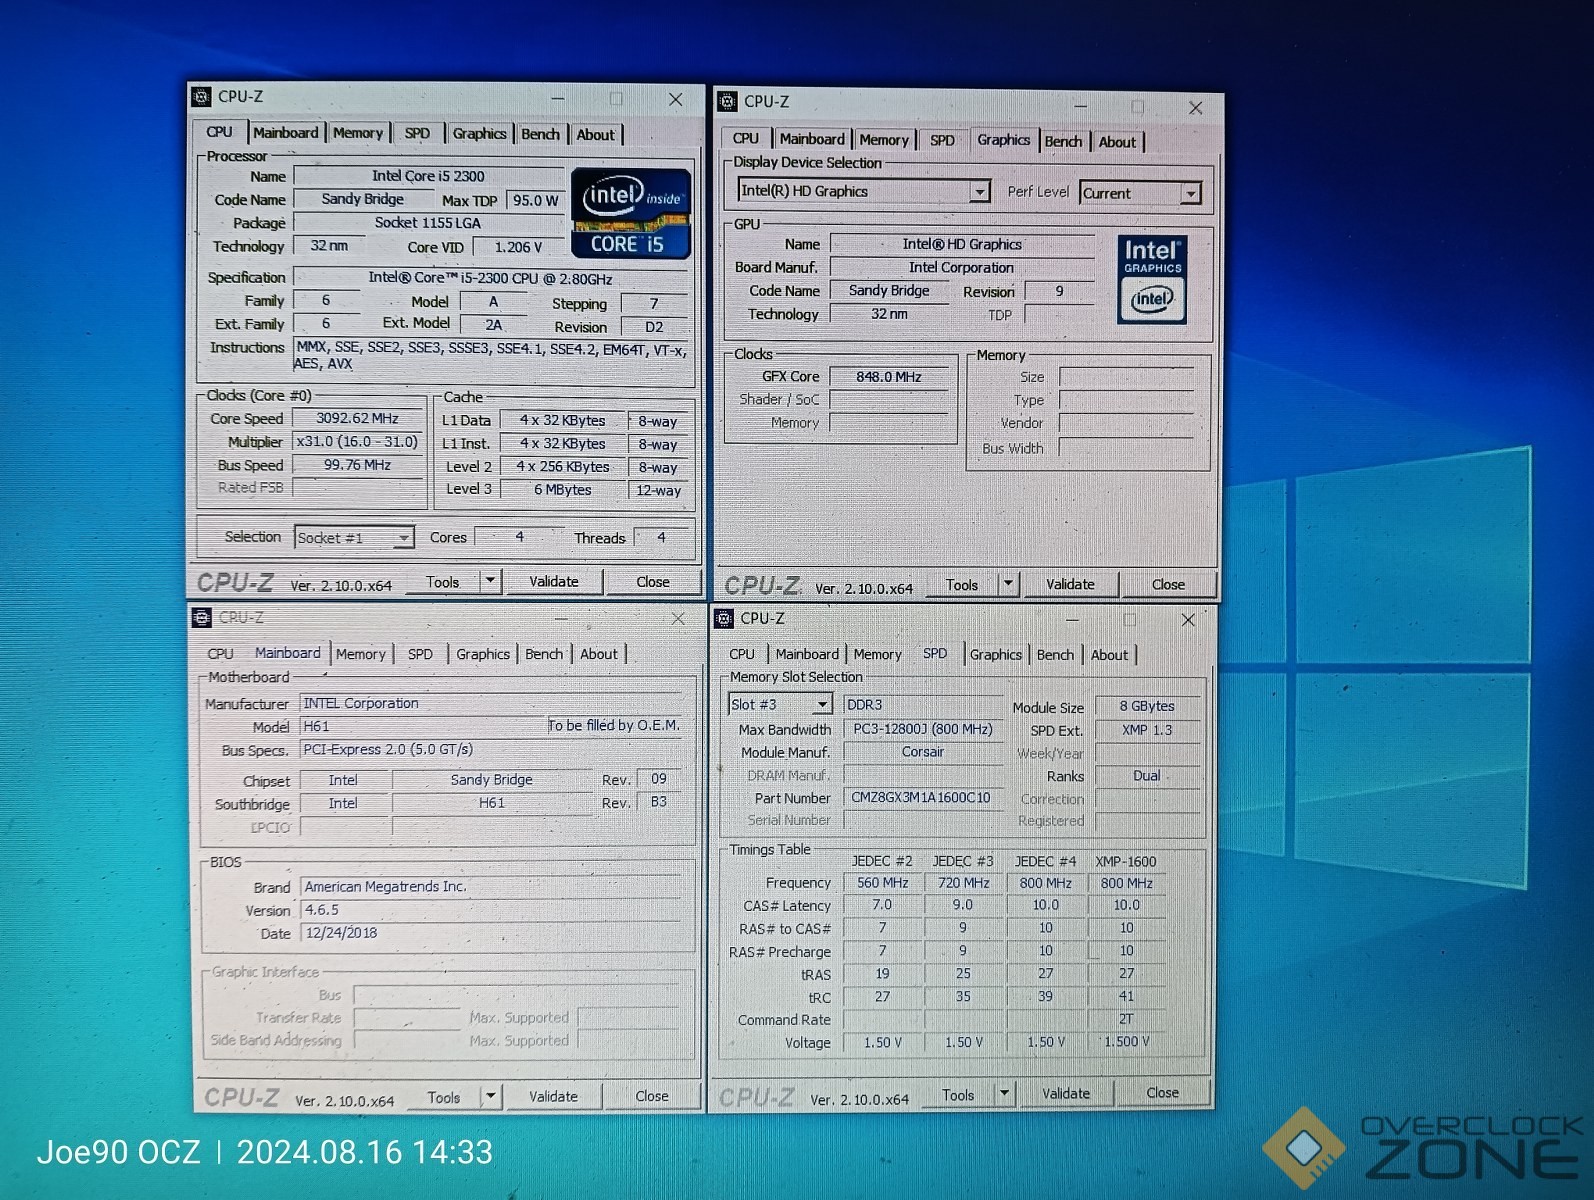Image resolution: width=1594 pixels, height=1200 pixels.
Task: Select About tab in SPD window
Action: (1109, 655)
